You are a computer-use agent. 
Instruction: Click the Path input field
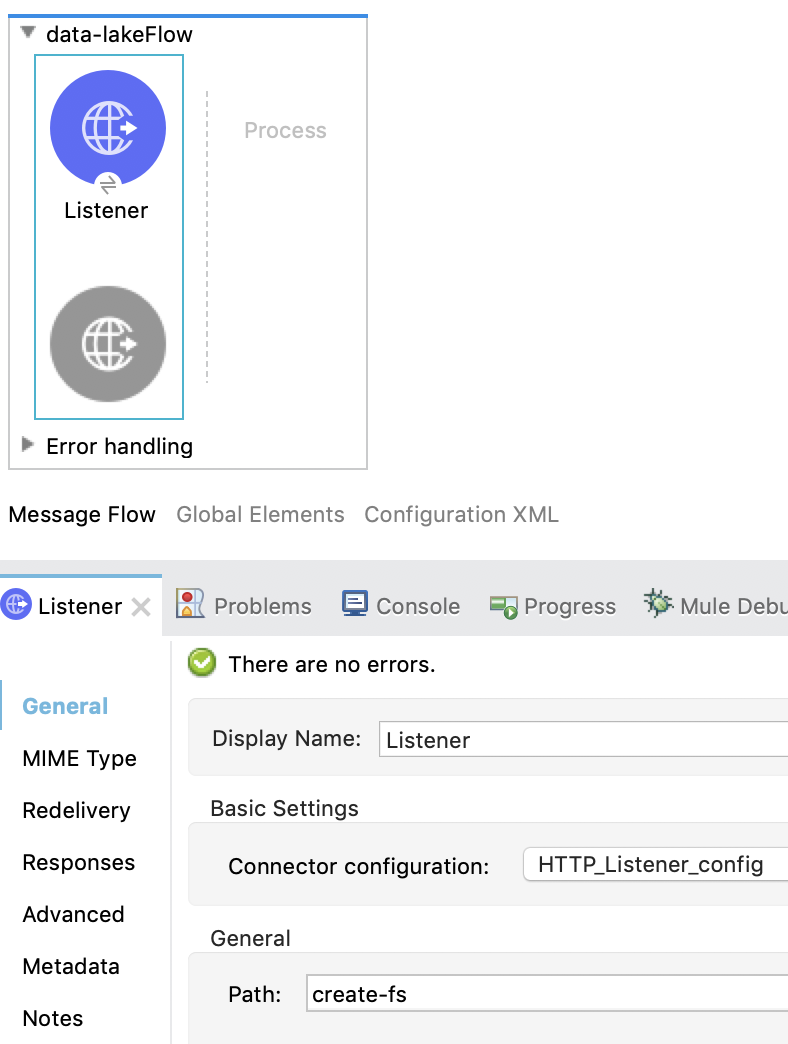click(546, 994)
